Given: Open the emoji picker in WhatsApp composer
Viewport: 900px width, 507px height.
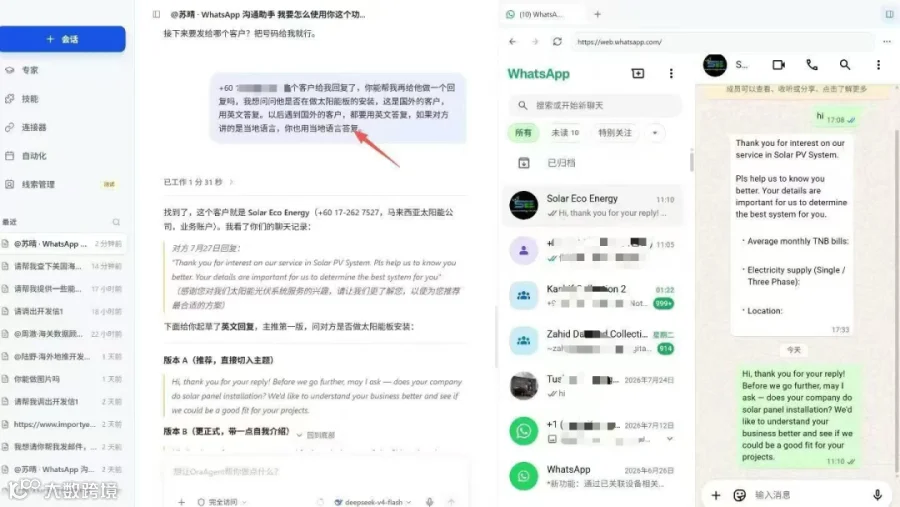Looking at the screenshot, I should click(740, 495).
